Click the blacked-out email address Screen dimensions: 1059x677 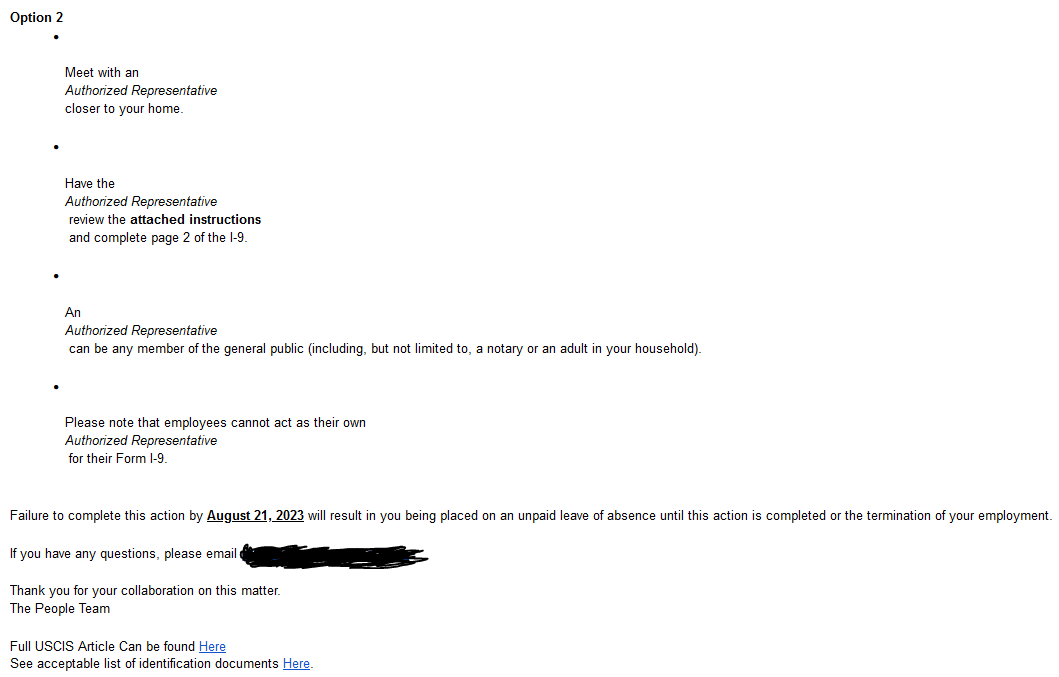click(334, 556)
